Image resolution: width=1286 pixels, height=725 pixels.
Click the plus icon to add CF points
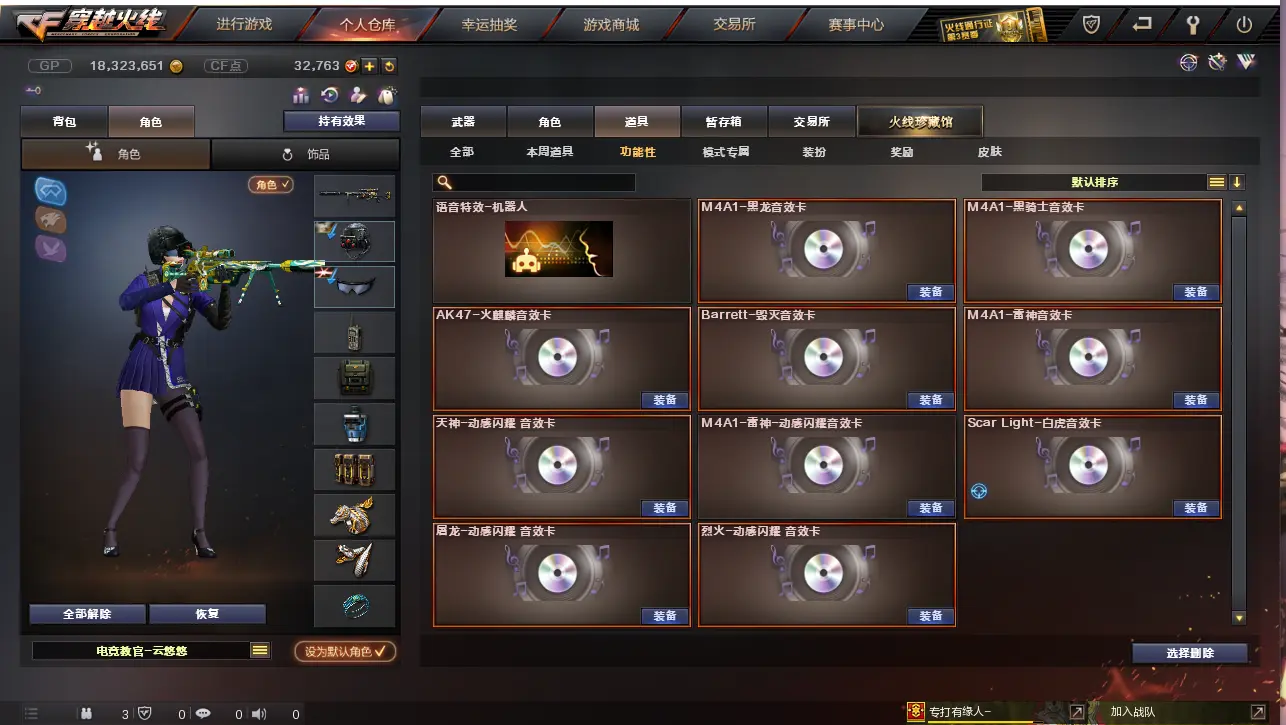[x=369, y=66]
